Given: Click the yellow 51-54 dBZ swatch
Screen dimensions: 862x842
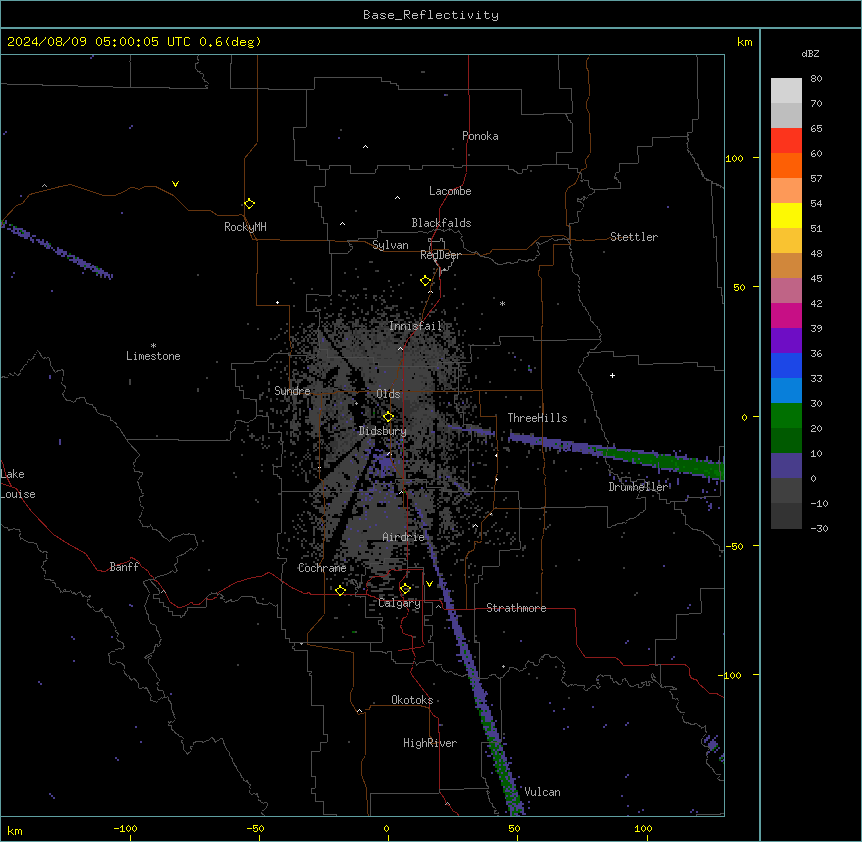Looking at the screenshot, I should 786,215.
